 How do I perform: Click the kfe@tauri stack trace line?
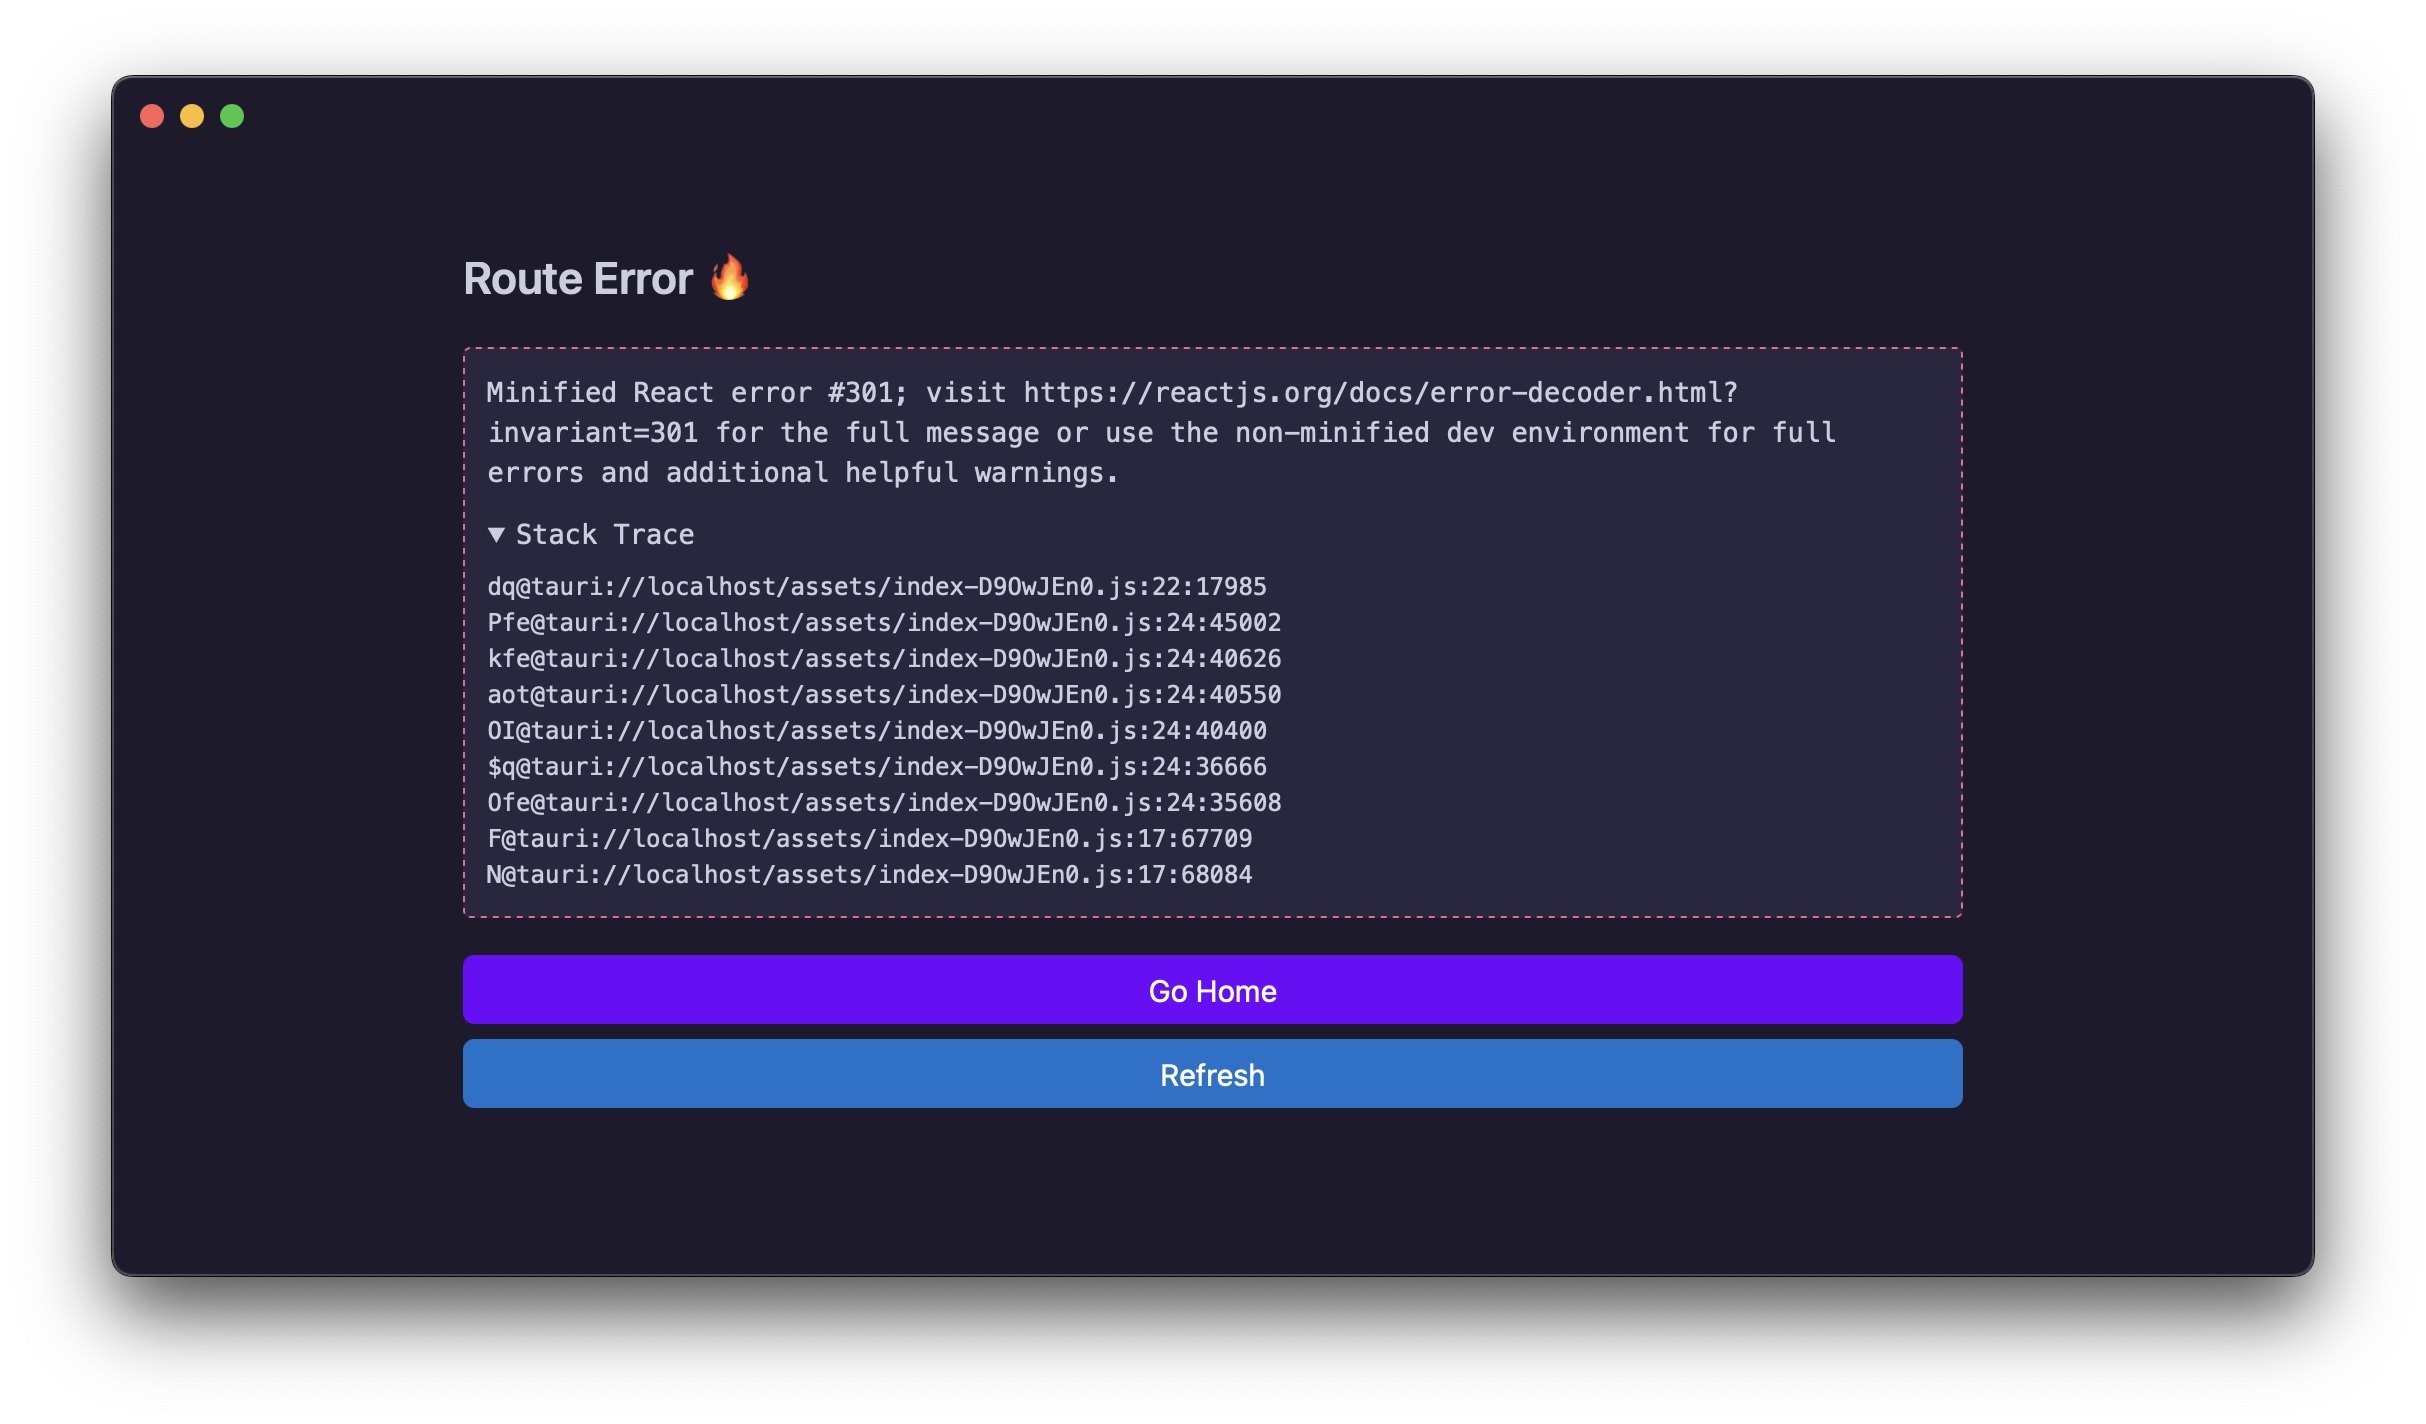point(884,658)
